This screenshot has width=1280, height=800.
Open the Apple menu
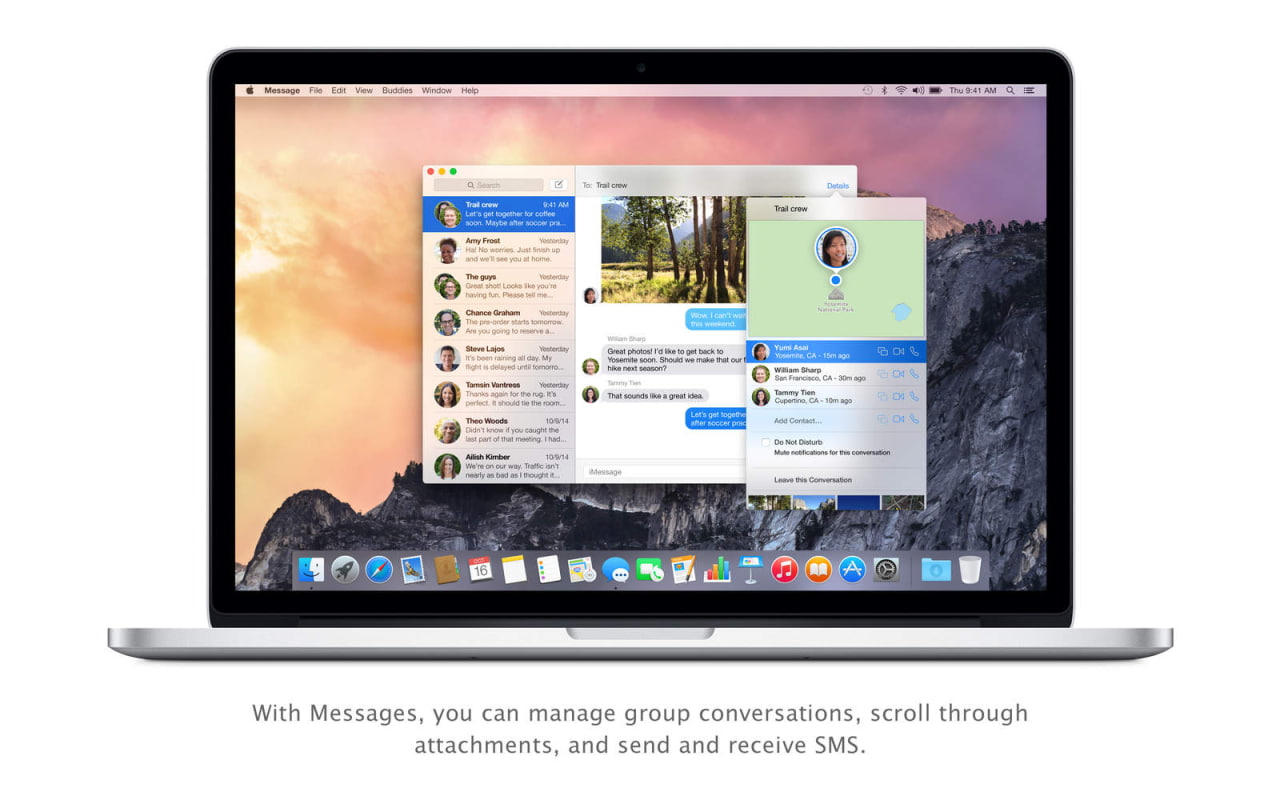point(250,90)
